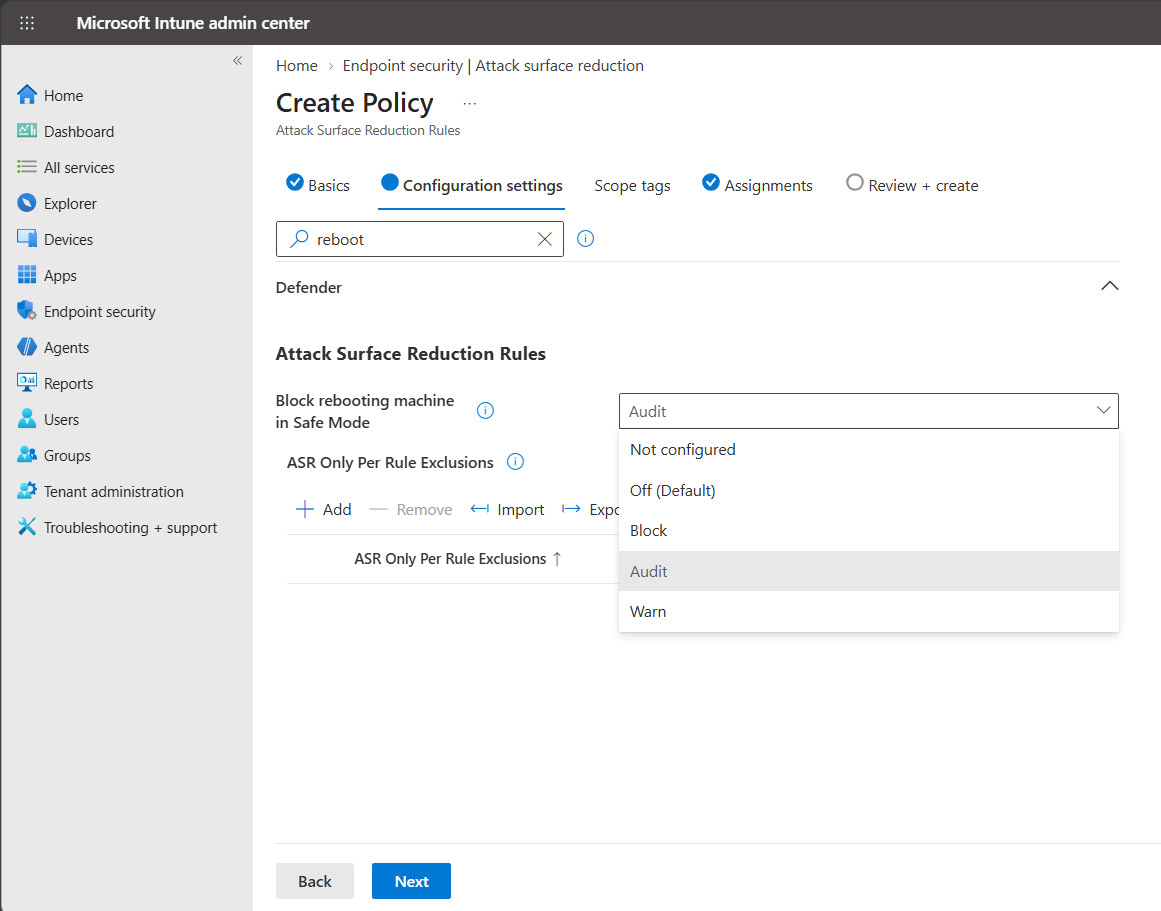The image size is (1161, 911).
Task: Click the Import arrow icon
Action: coord(480,509)
